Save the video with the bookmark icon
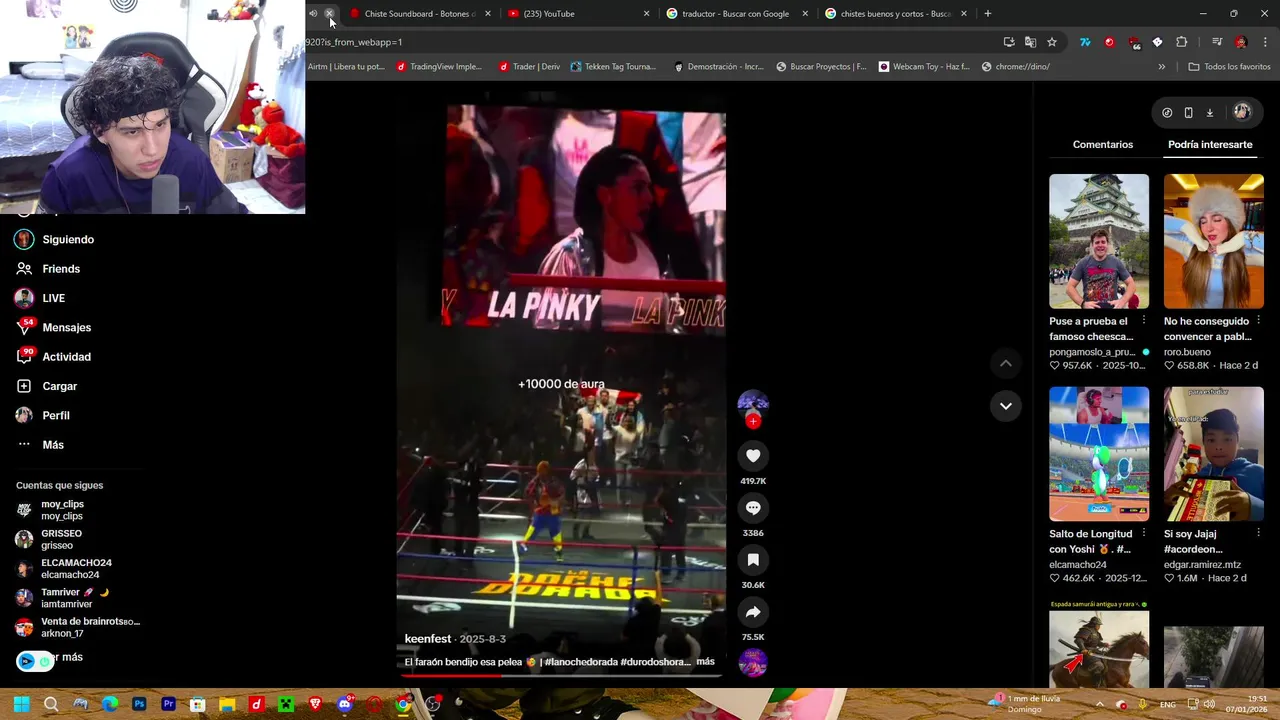Image resolution: width=1280 pixels, height=720 pixels. (x=753, y=560)
